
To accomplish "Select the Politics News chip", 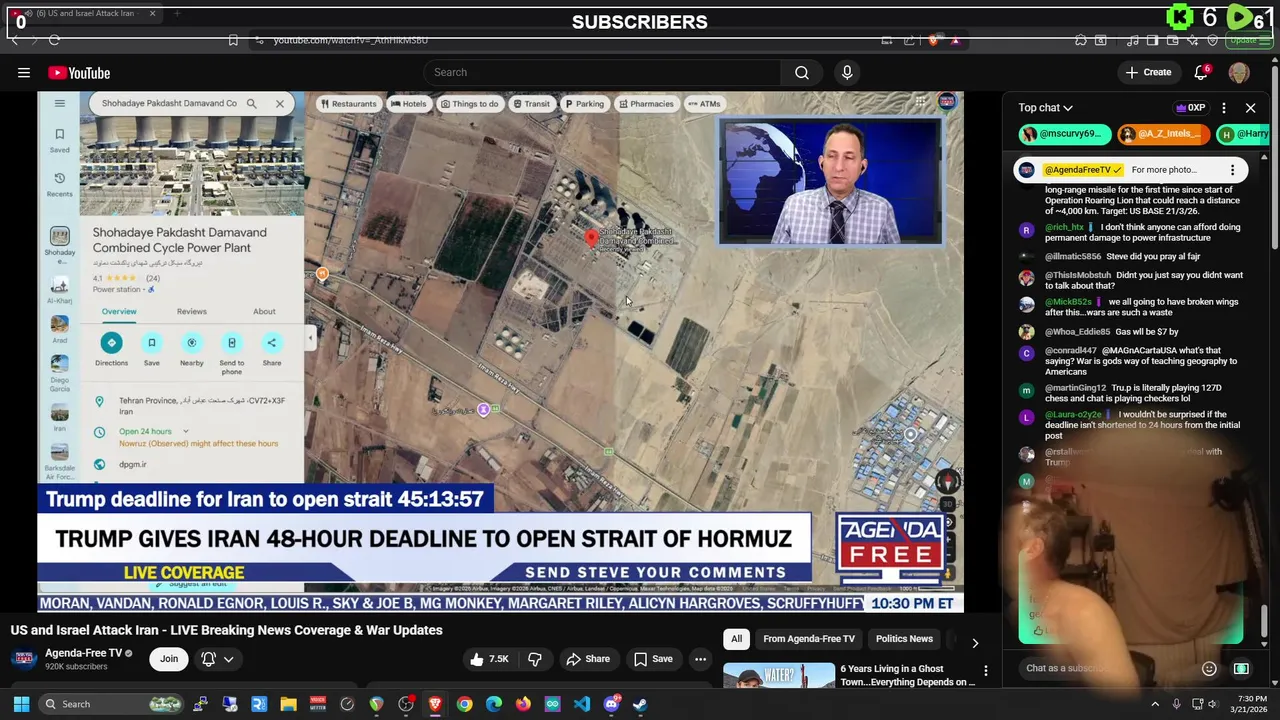I will (x=904, y=639).
